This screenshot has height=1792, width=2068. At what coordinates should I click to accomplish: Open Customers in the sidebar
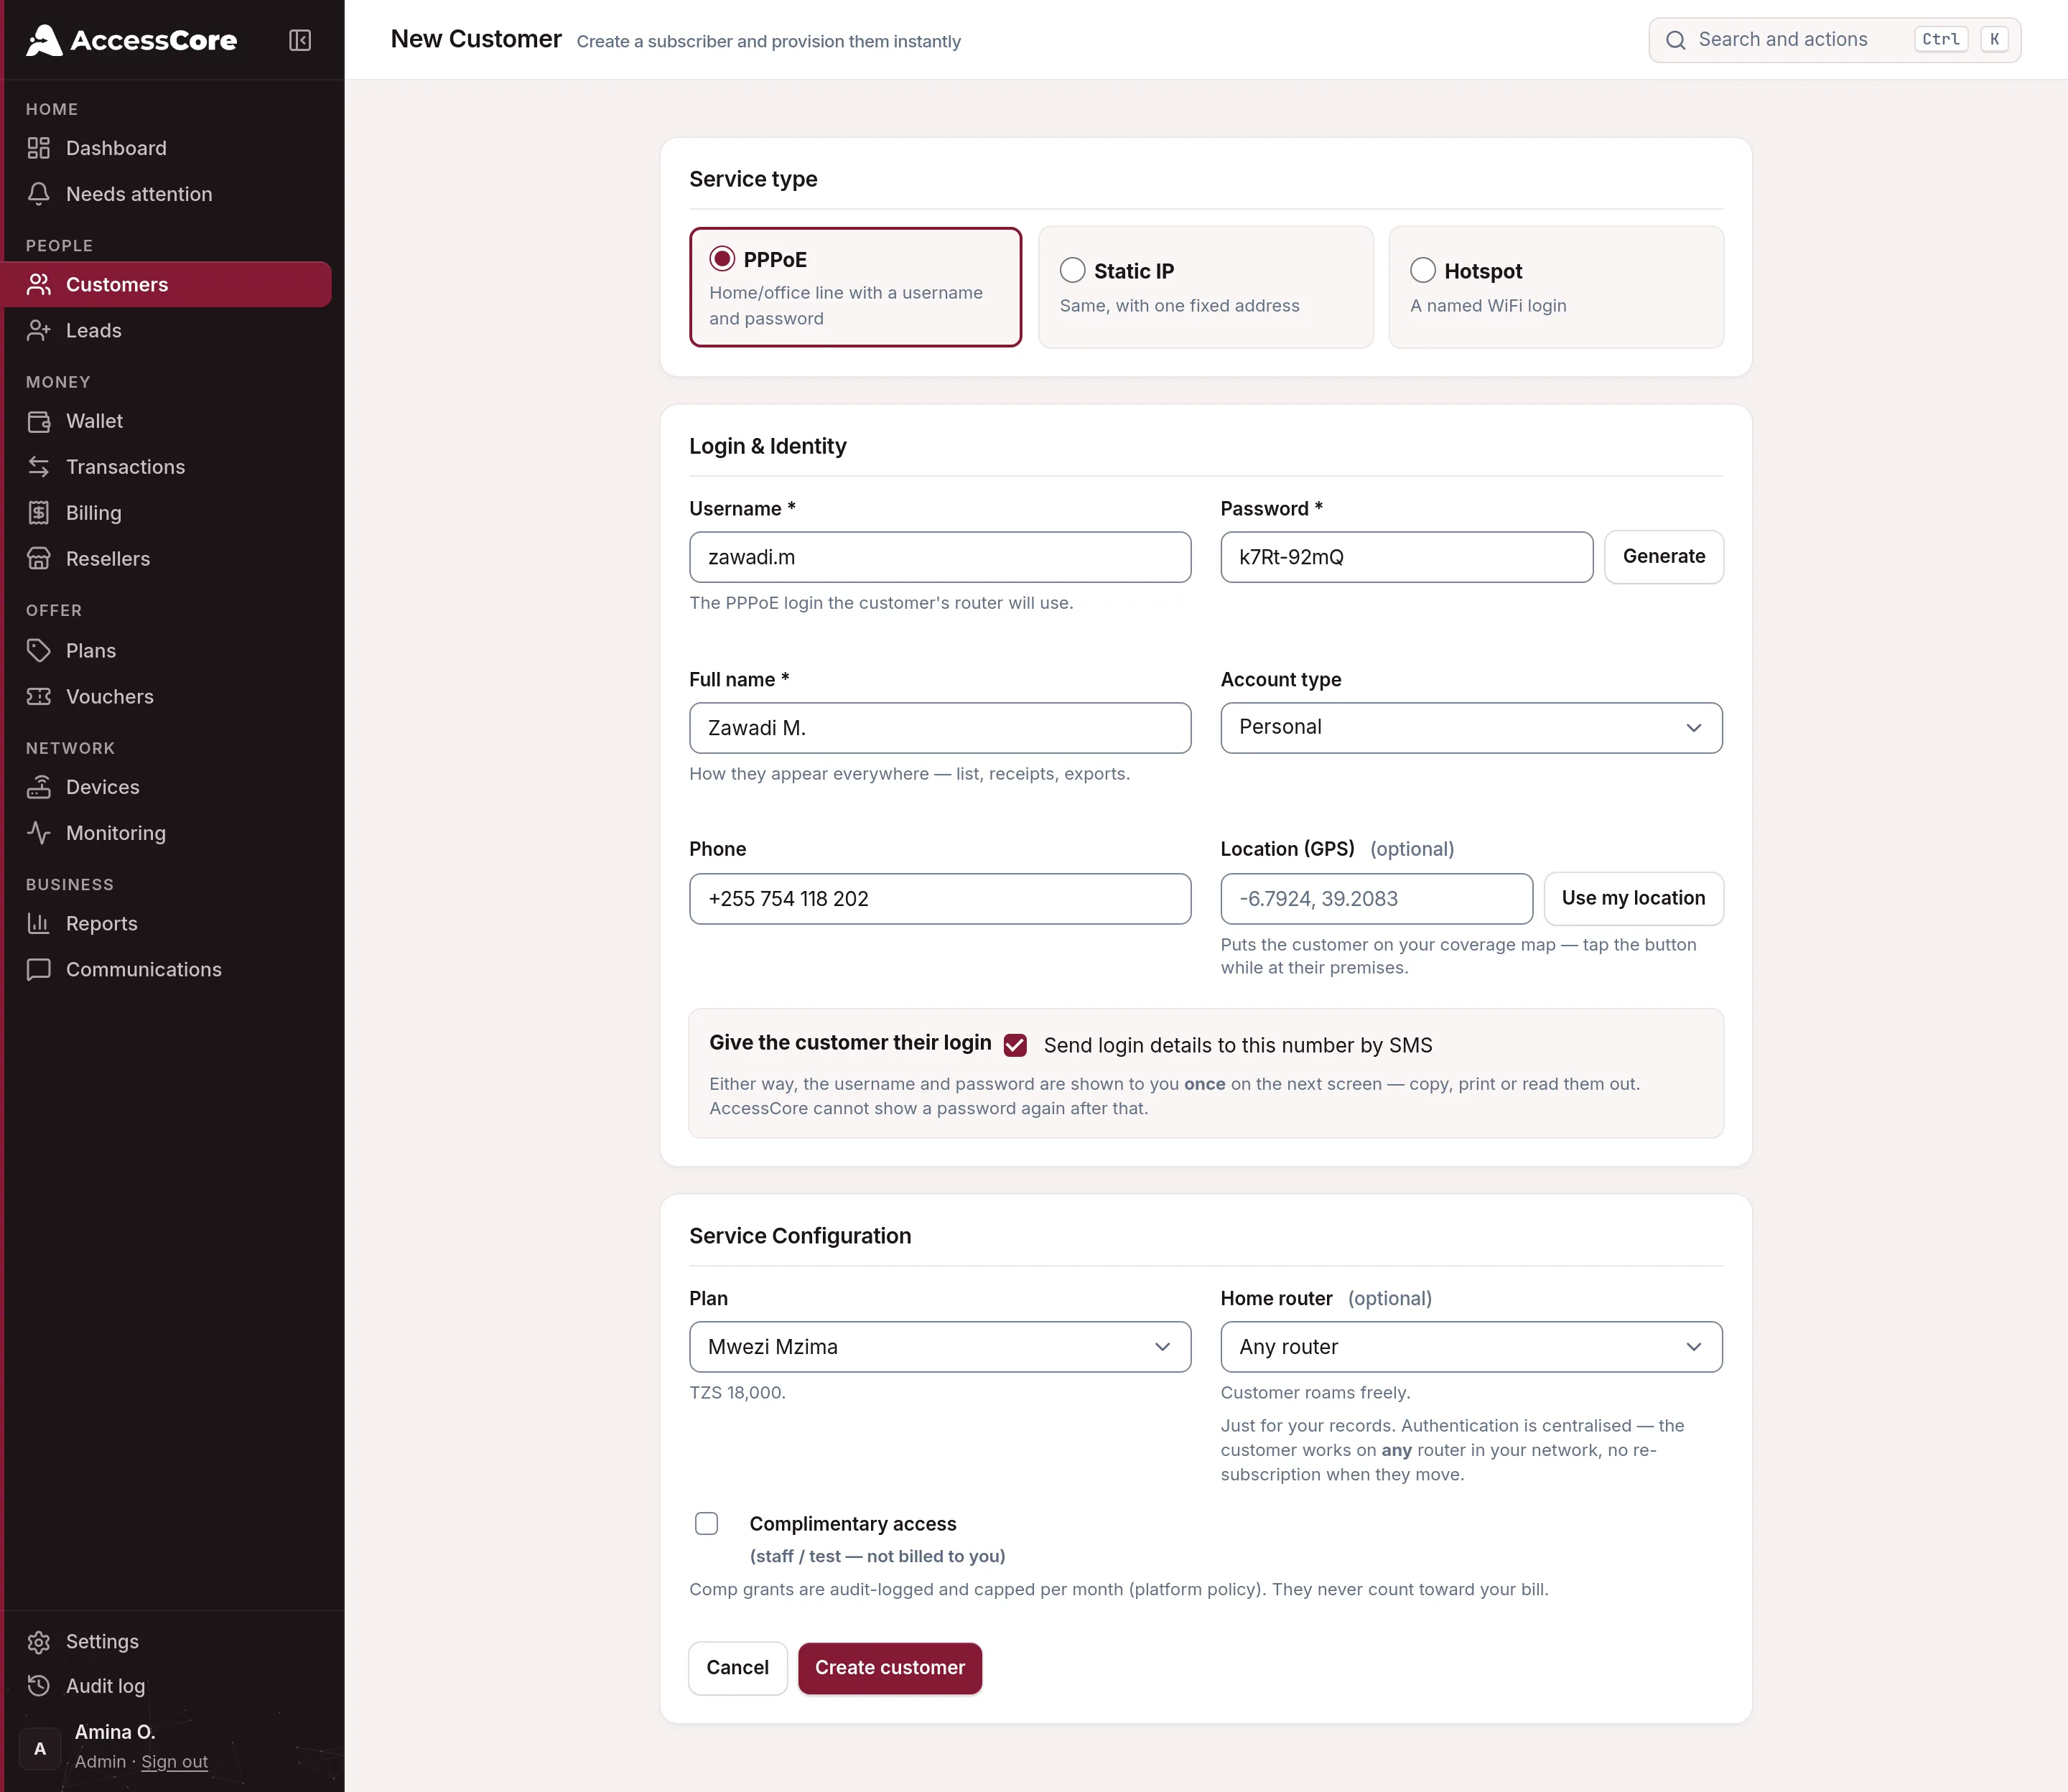pyautogui.click(x=167, y=285)
